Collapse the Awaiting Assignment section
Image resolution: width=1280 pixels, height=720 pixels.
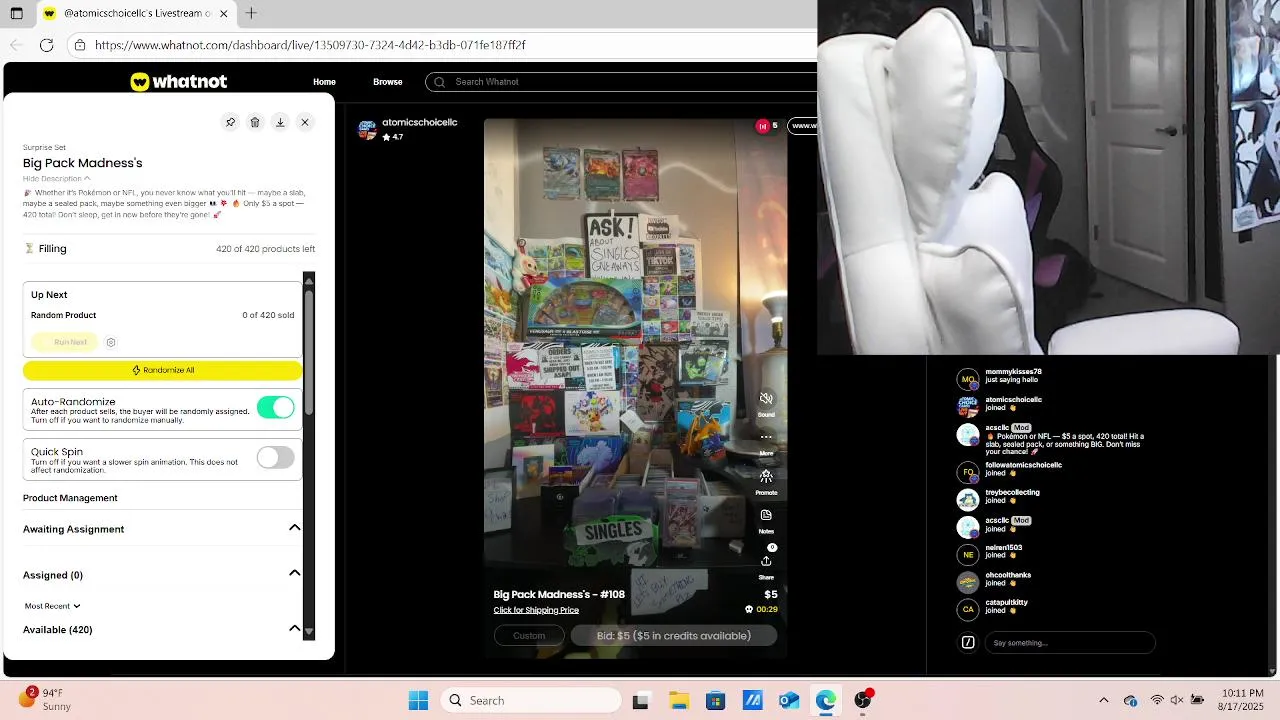pyautogui.click(x=295, y=528)
